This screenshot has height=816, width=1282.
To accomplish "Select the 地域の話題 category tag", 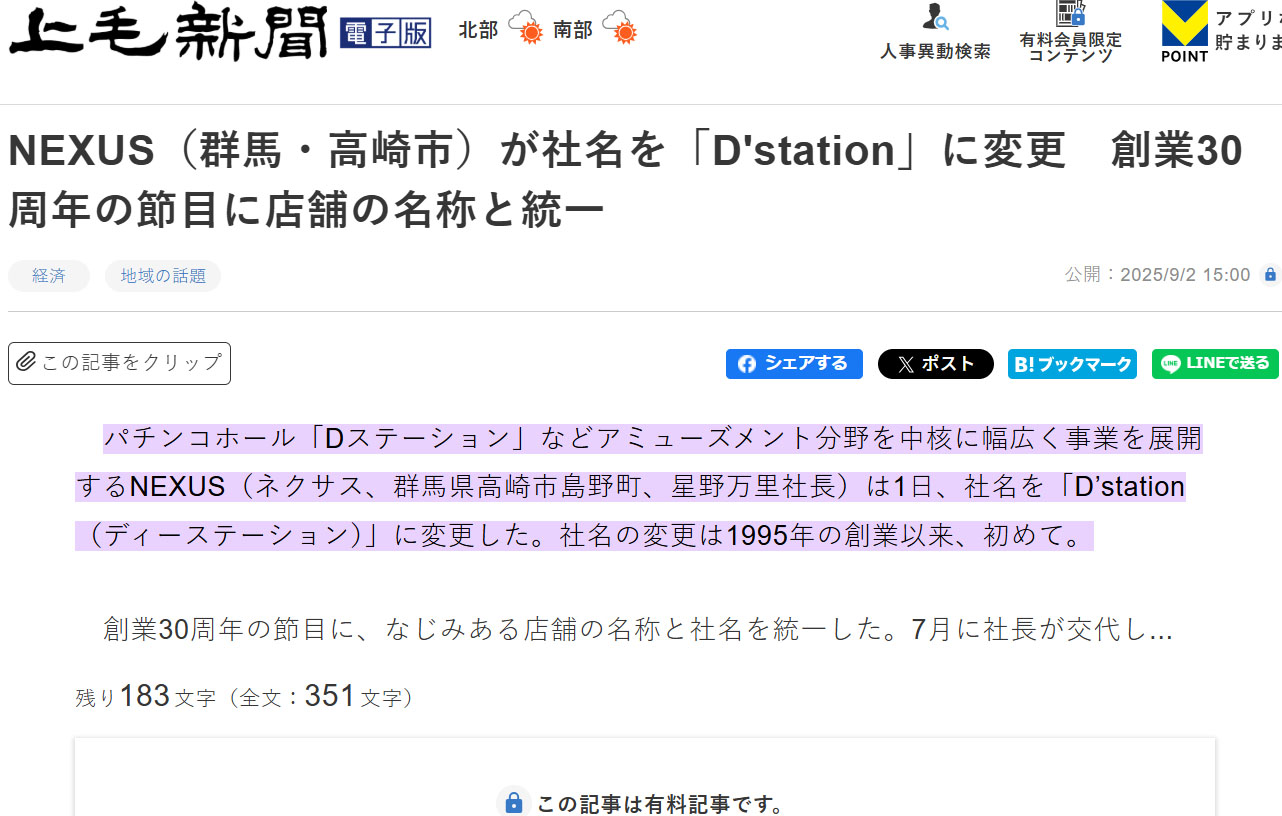I will 163,276.
